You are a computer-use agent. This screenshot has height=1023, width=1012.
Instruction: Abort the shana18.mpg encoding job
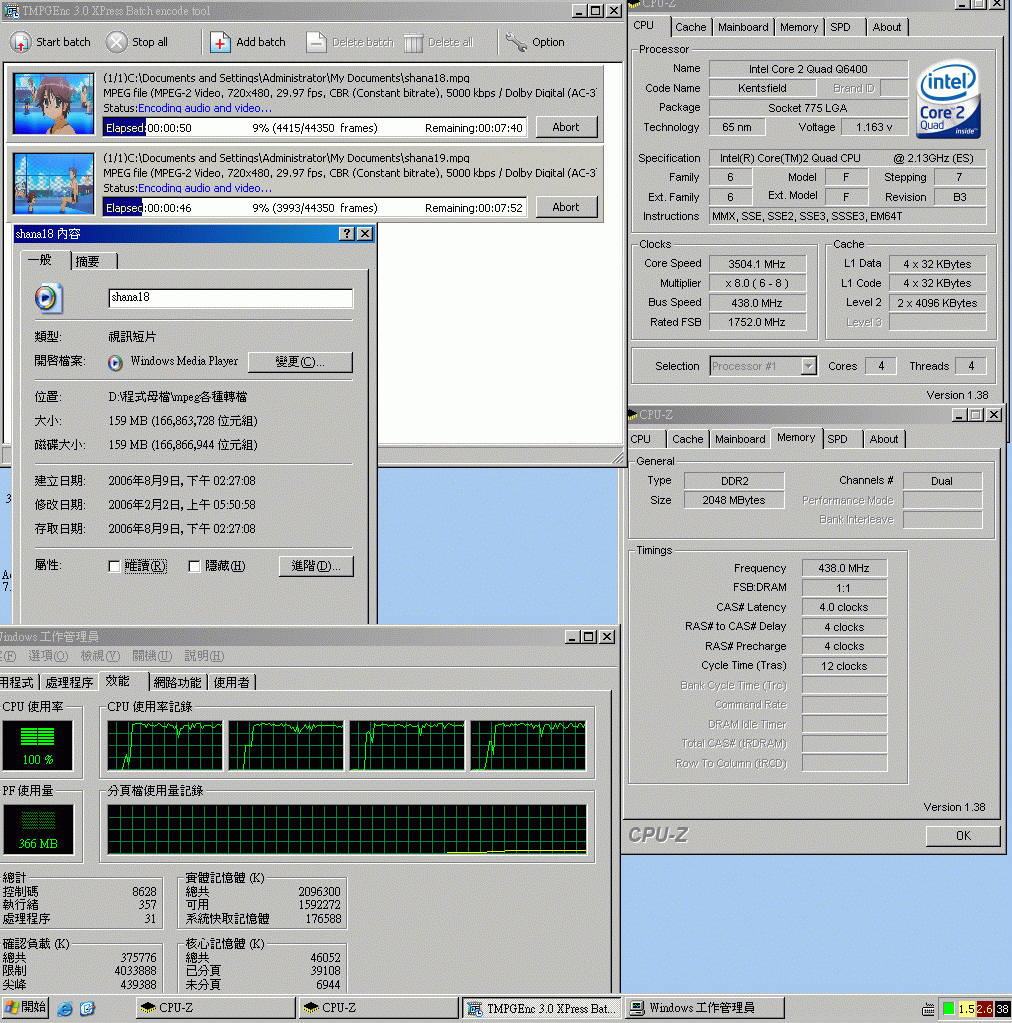click(566, 127)
